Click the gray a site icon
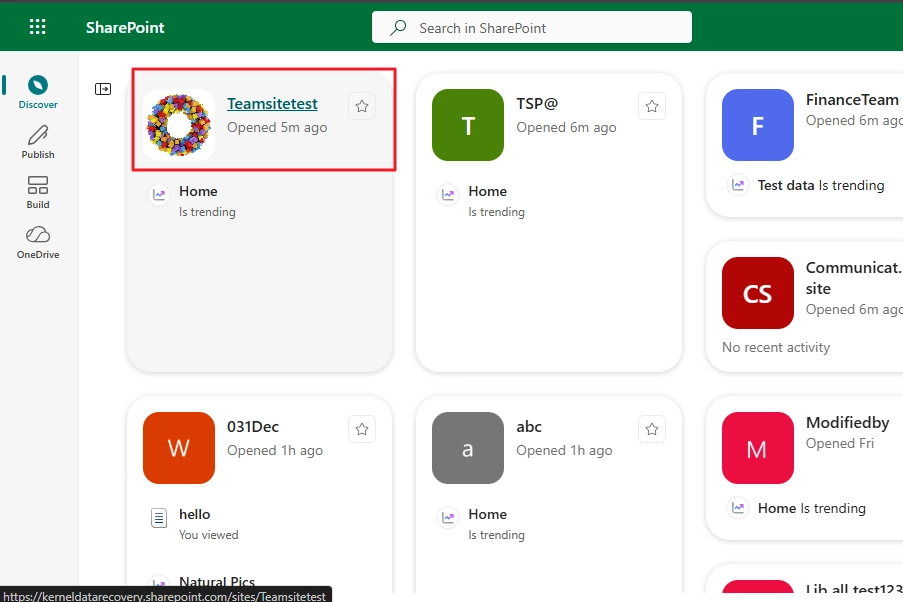 (468, 448)
